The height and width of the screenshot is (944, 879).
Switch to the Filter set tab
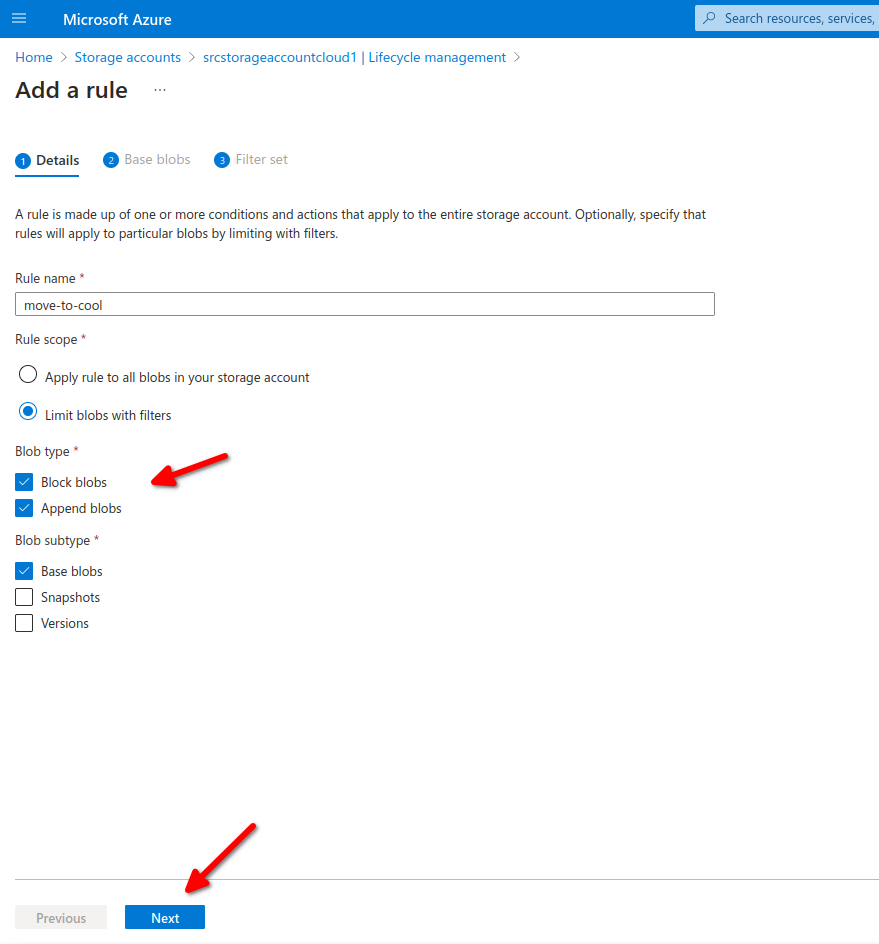point(261,160)
